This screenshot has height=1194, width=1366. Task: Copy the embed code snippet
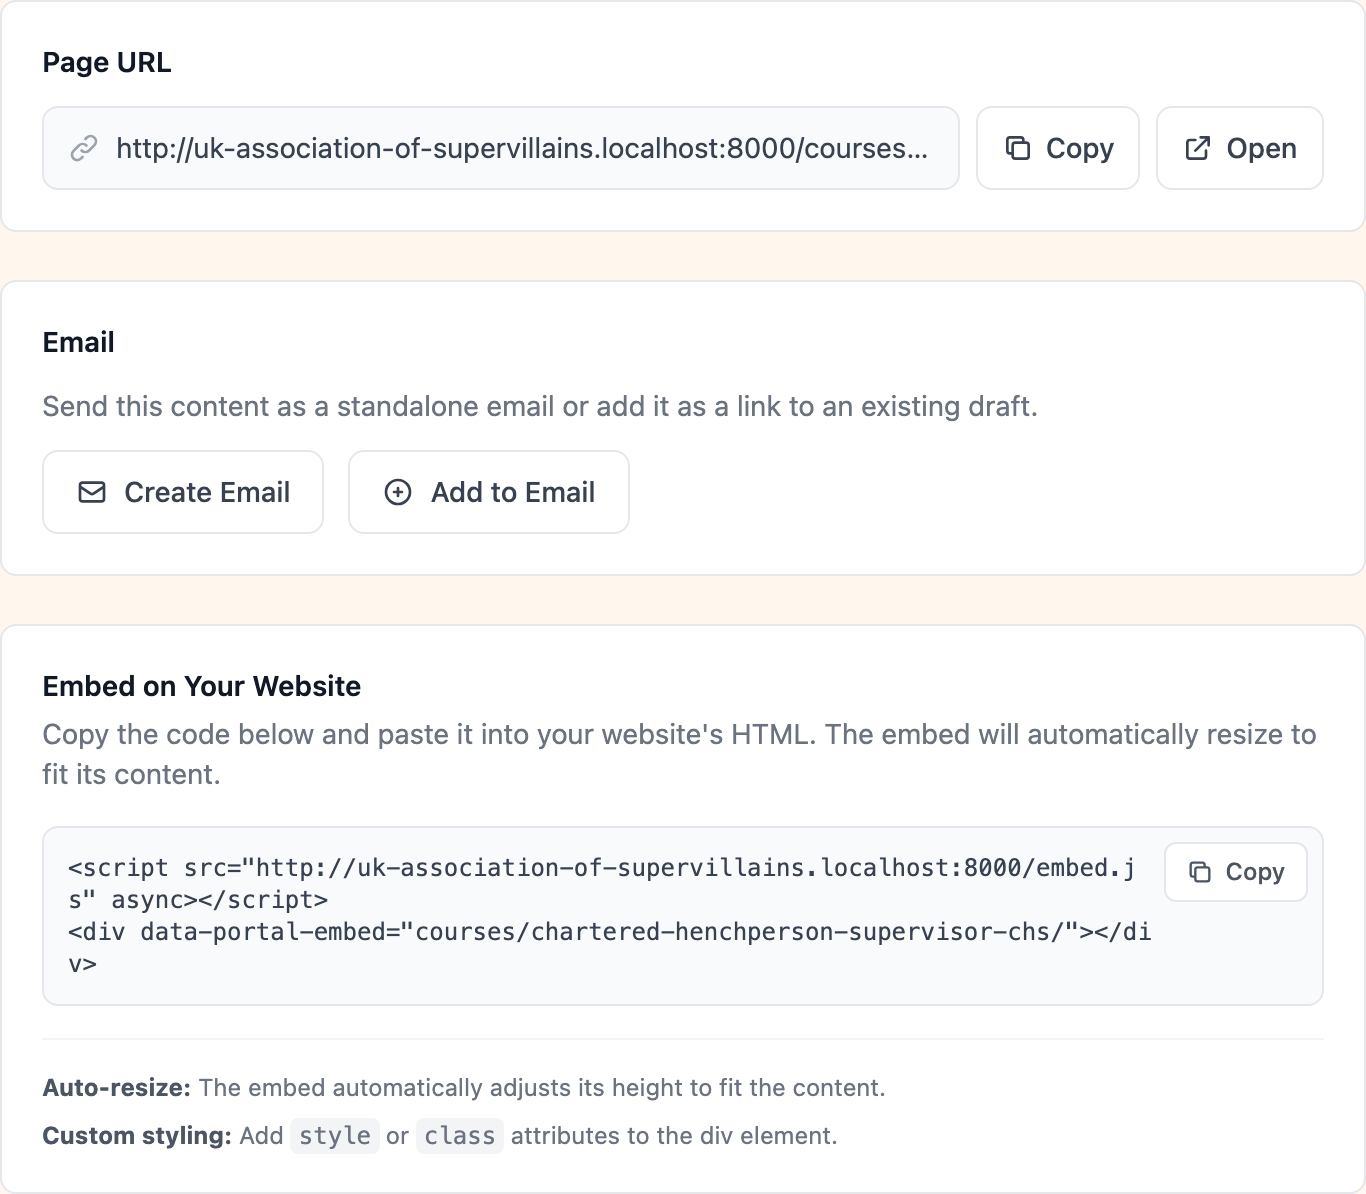[1236, 872]
